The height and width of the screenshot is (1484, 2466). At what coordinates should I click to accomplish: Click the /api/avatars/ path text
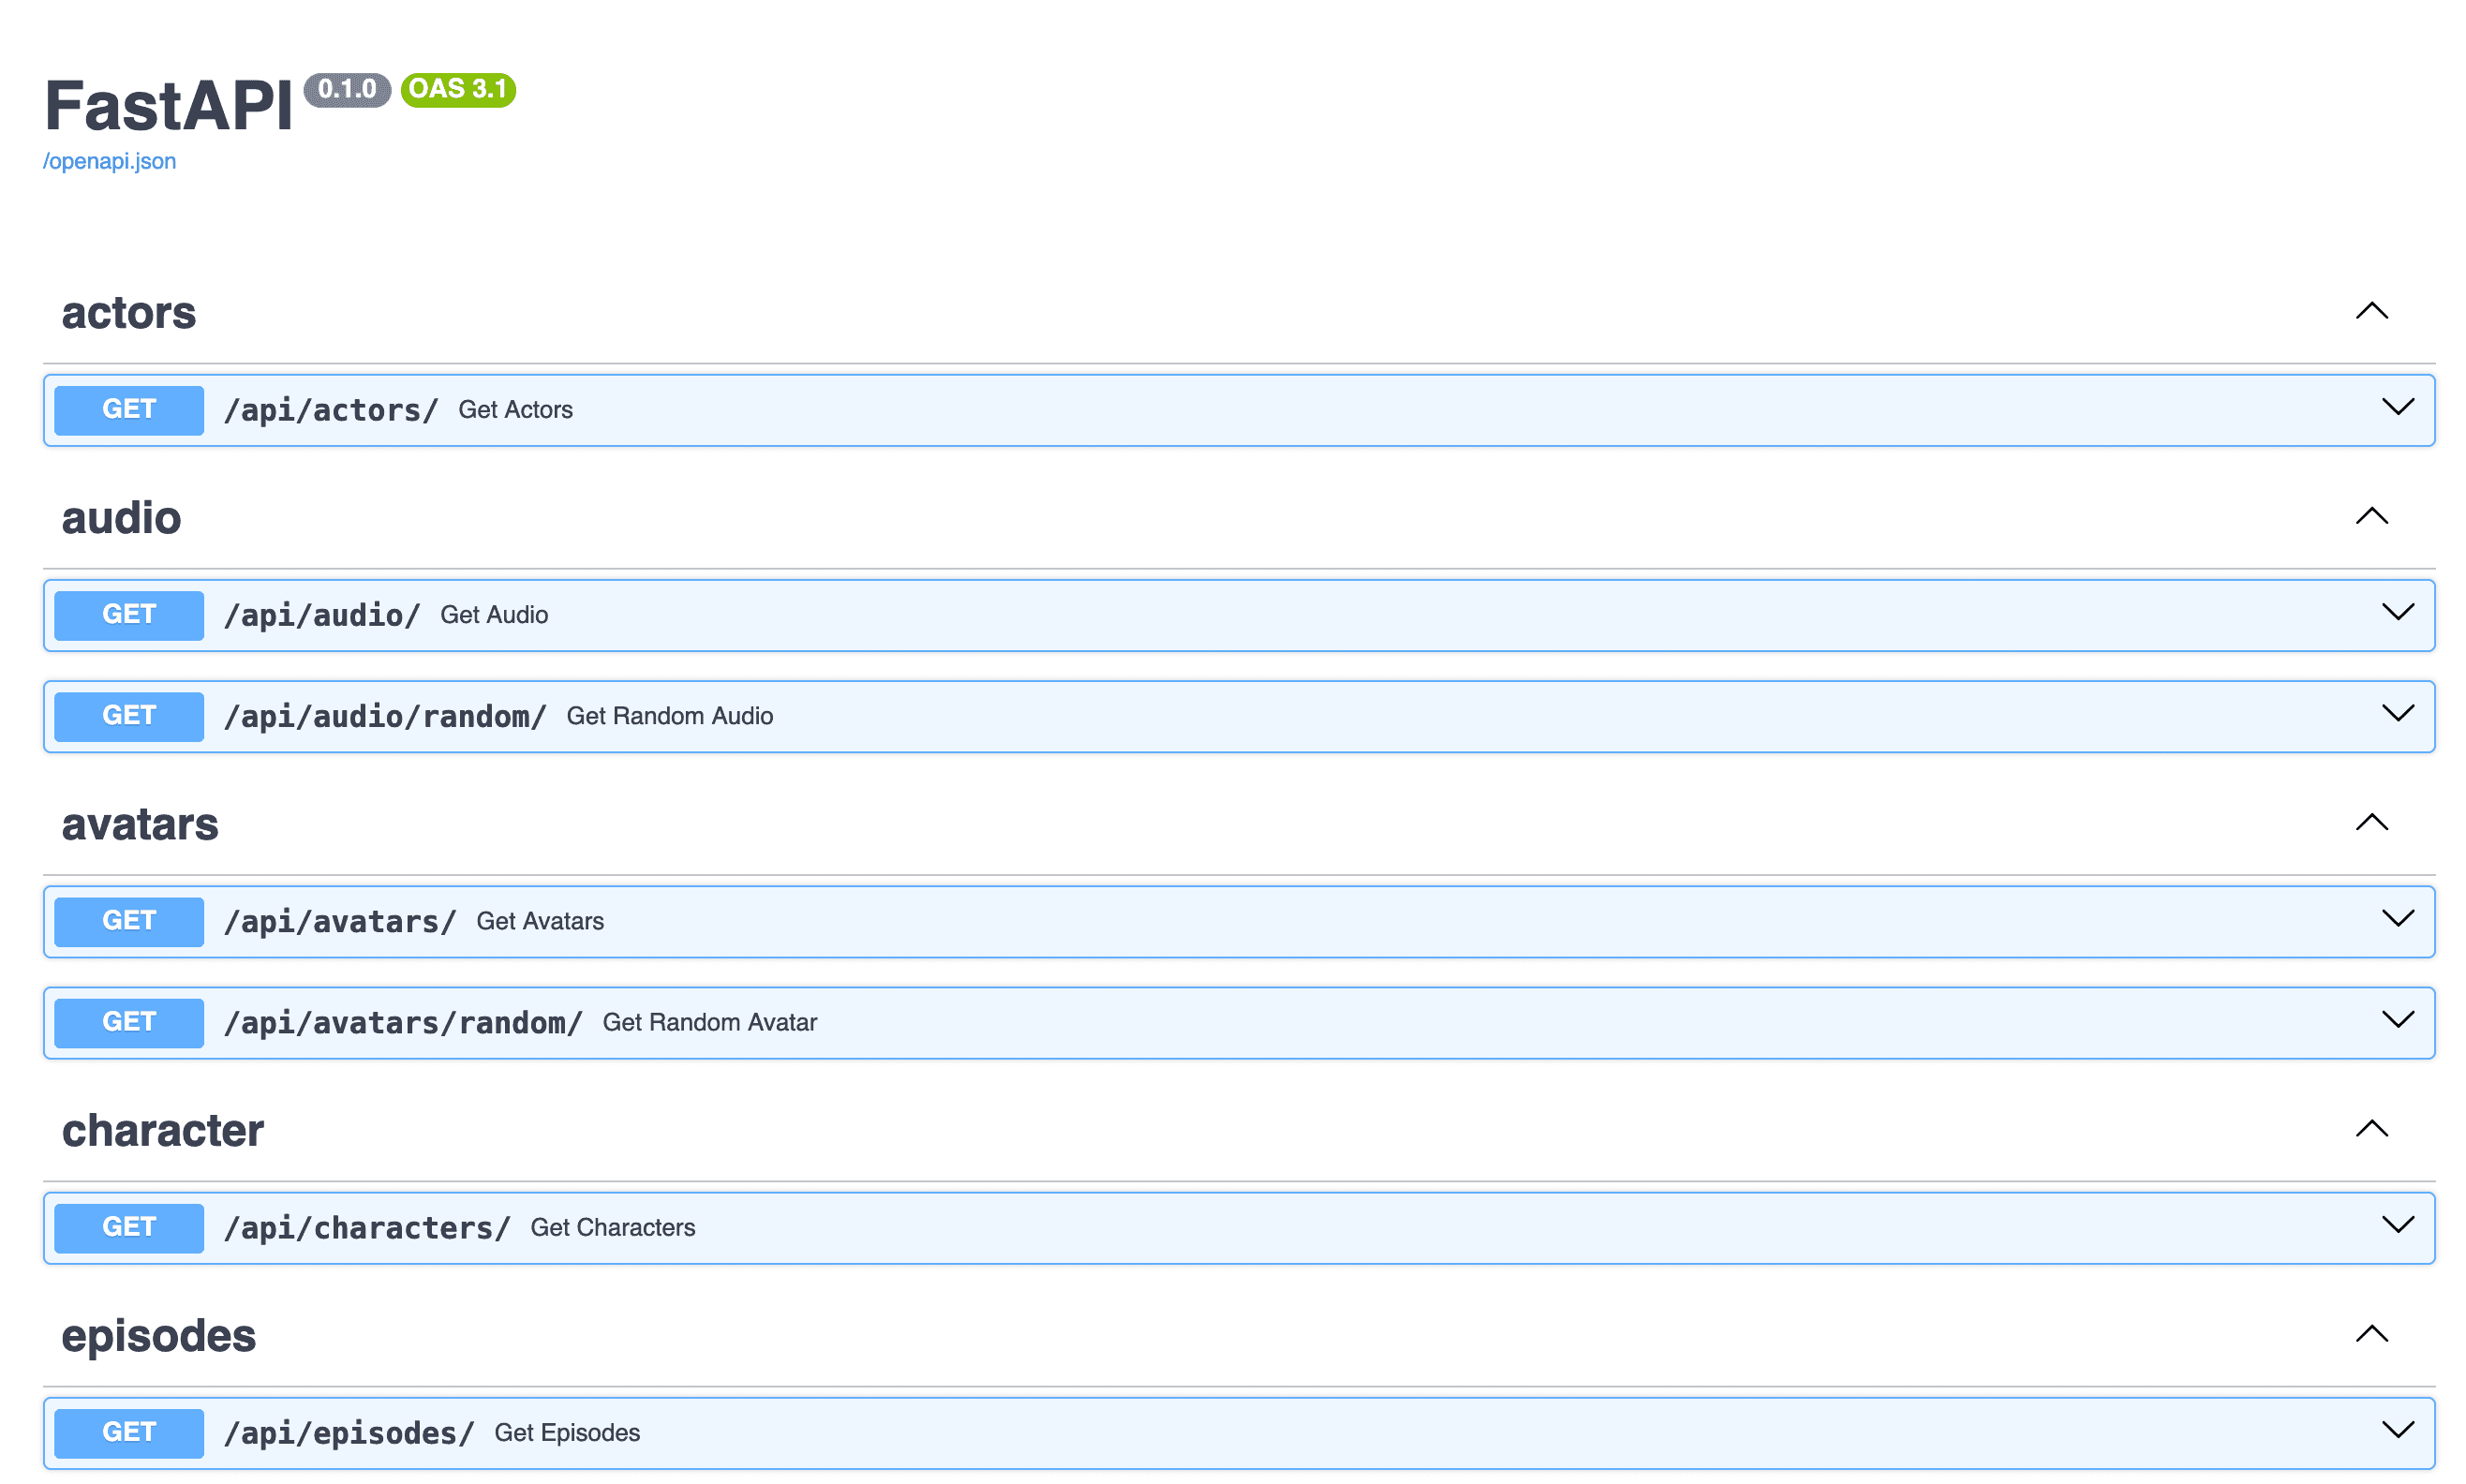point(340,921)
